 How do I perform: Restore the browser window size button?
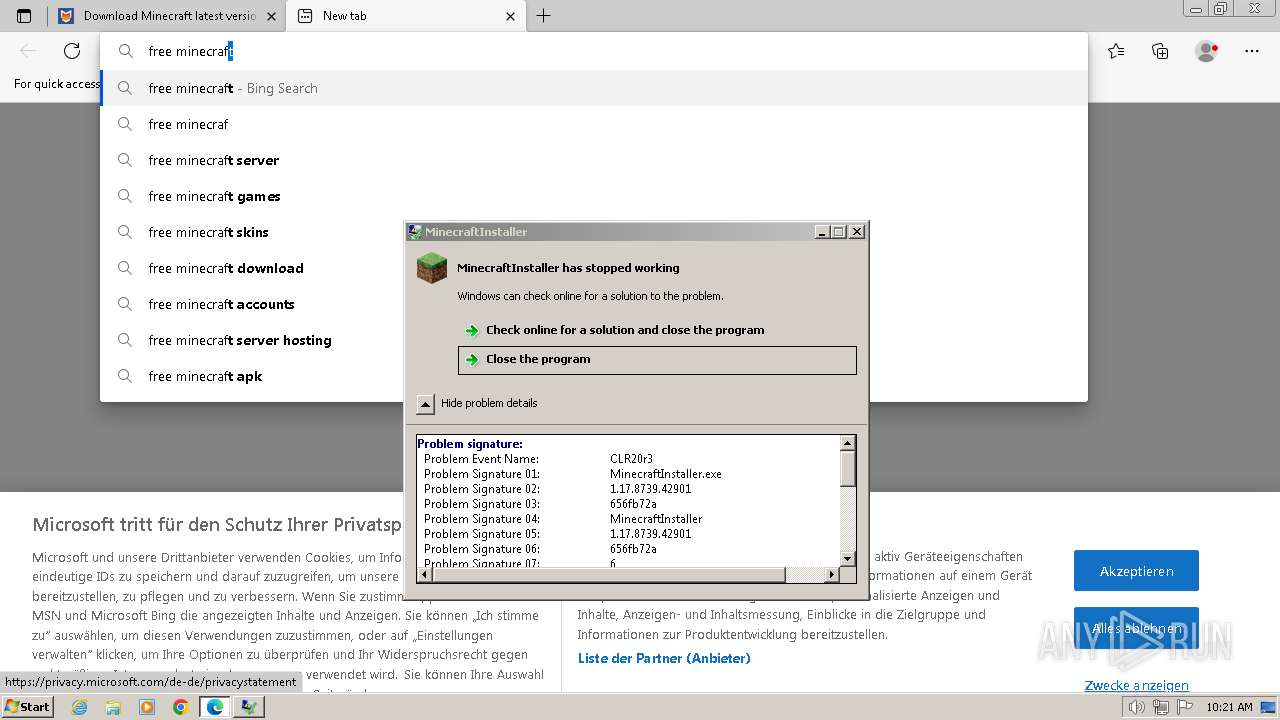(1220, 8)
